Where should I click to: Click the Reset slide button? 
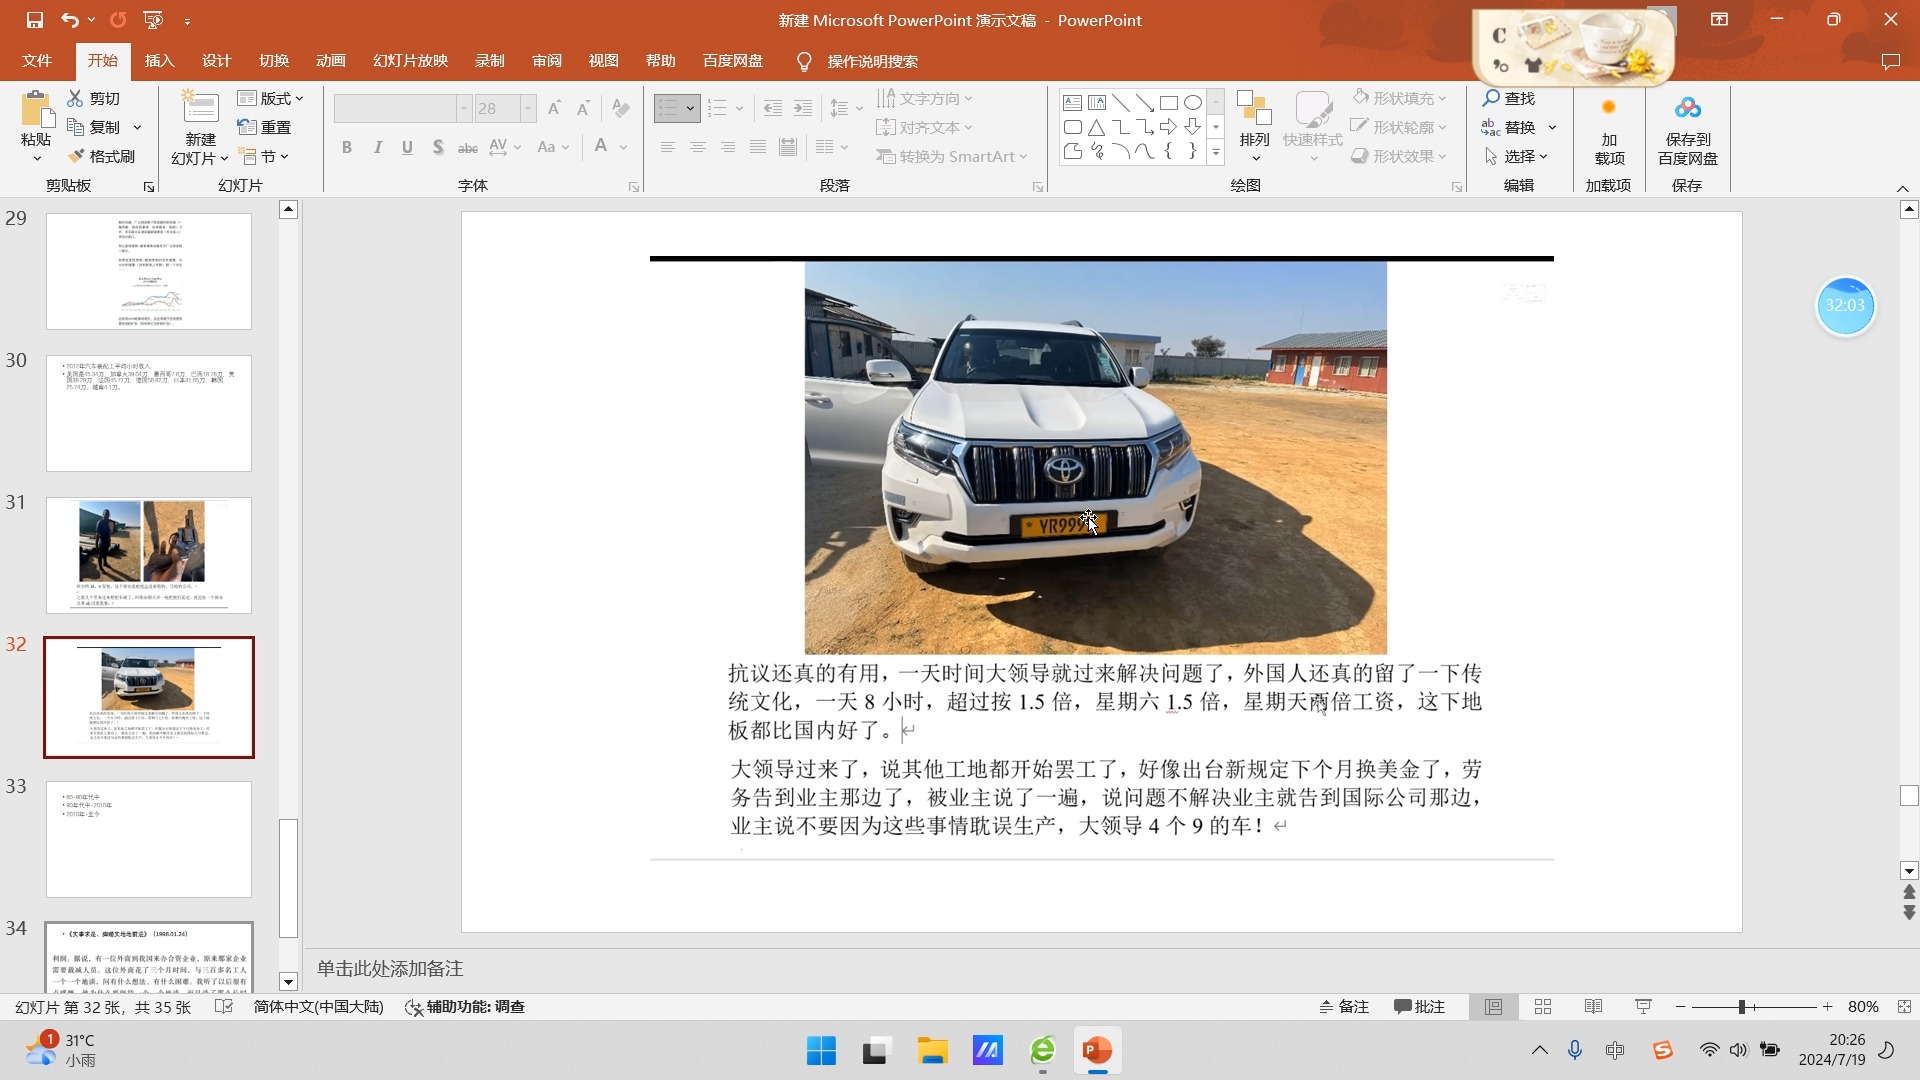264,127
